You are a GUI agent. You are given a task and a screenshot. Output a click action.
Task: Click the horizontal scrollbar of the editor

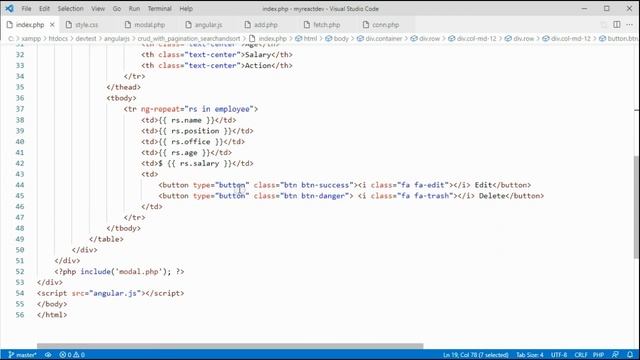(x=230, y=346)
